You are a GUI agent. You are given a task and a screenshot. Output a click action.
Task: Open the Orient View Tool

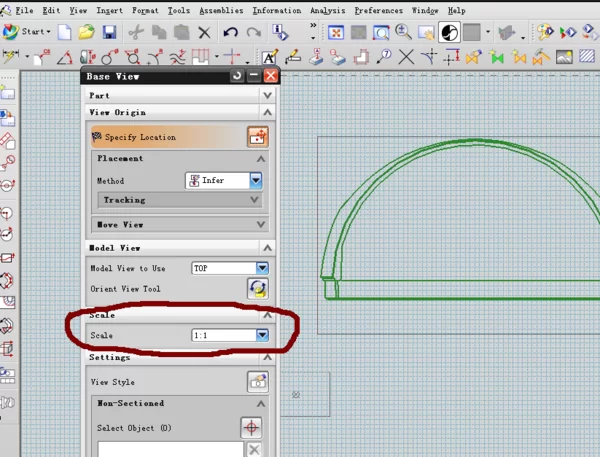(258, 289)
